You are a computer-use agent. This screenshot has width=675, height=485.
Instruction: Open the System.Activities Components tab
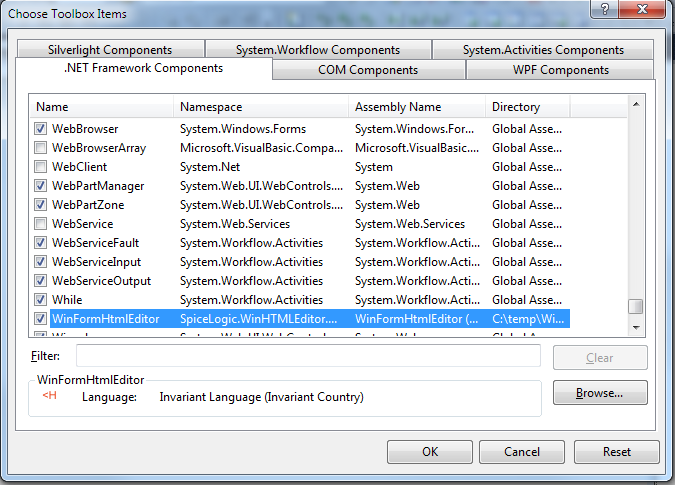coord(542,50)
